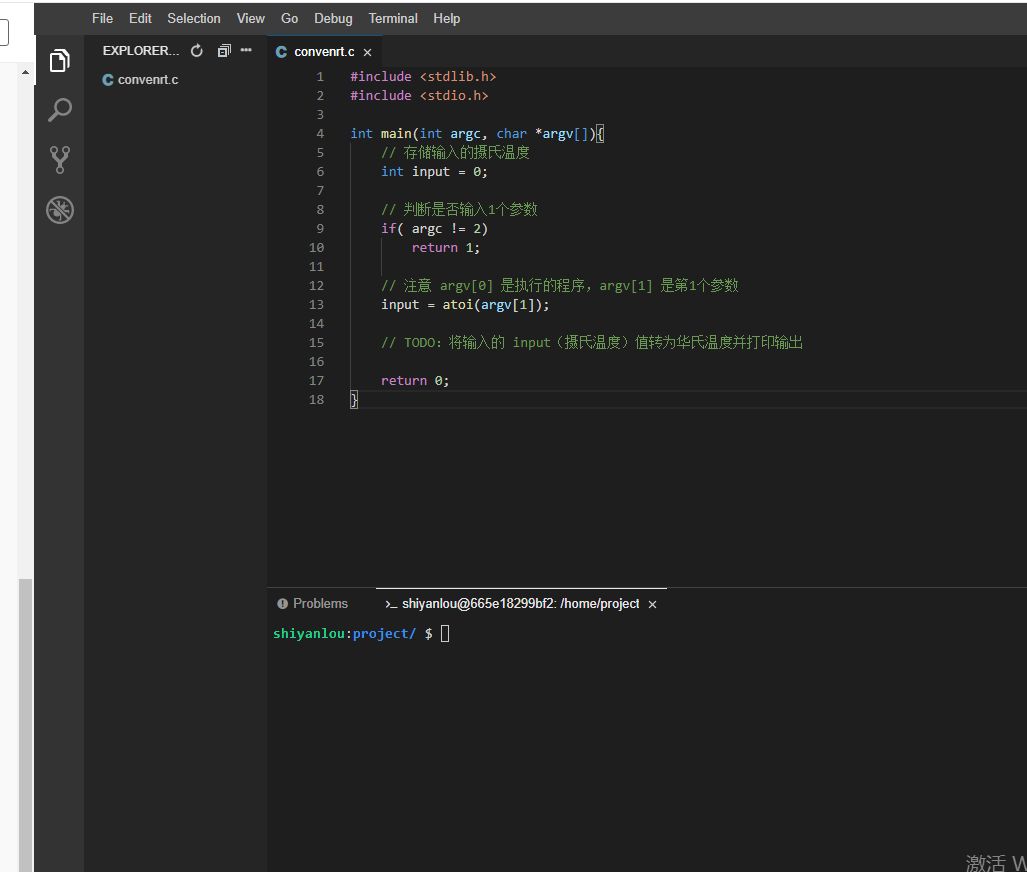Open the Search panel in sidebar
Screen dimensions: 1027x872
[60, 110]
